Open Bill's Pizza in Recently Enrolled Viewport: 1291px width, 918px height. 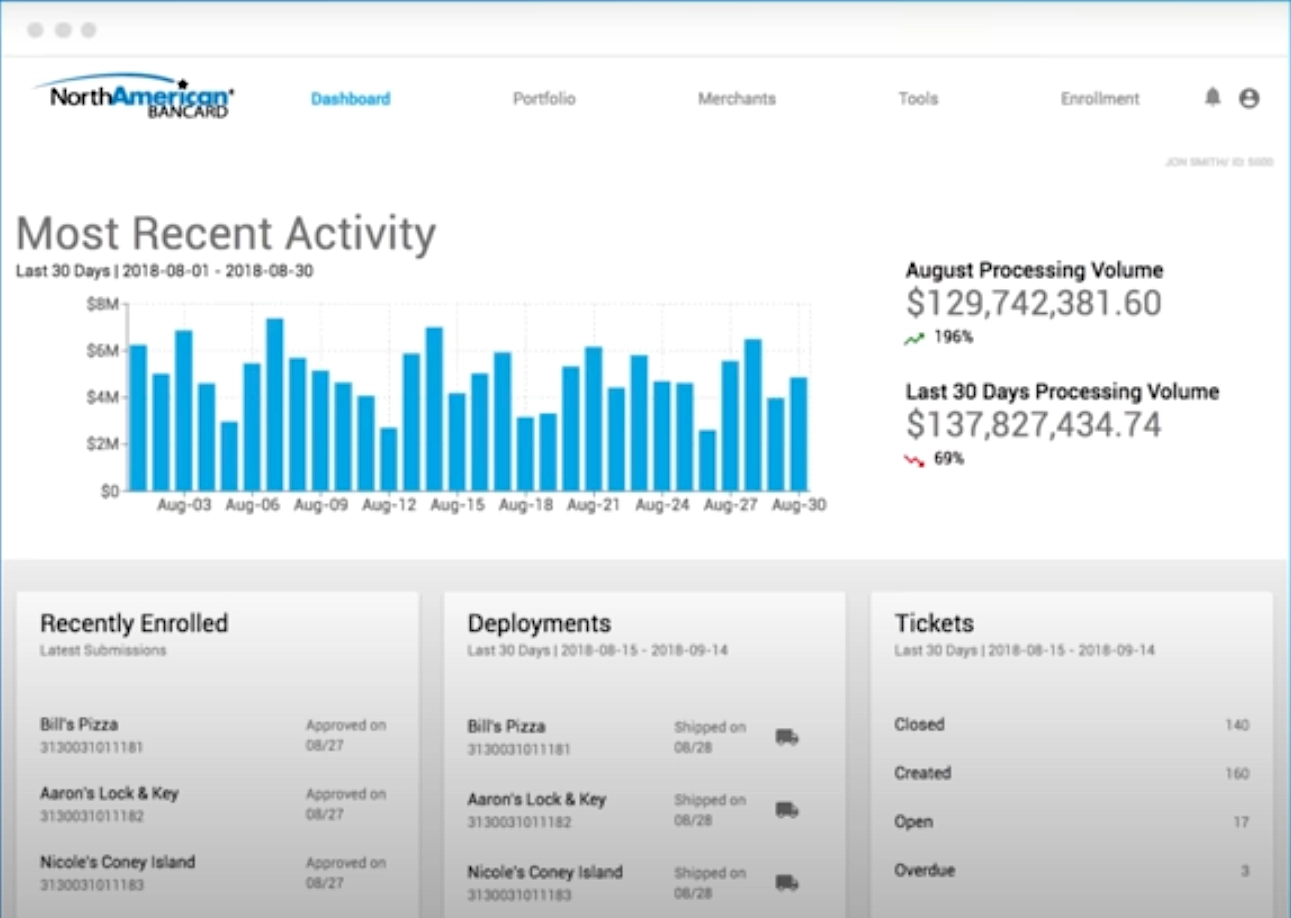[x=79, y=724]
